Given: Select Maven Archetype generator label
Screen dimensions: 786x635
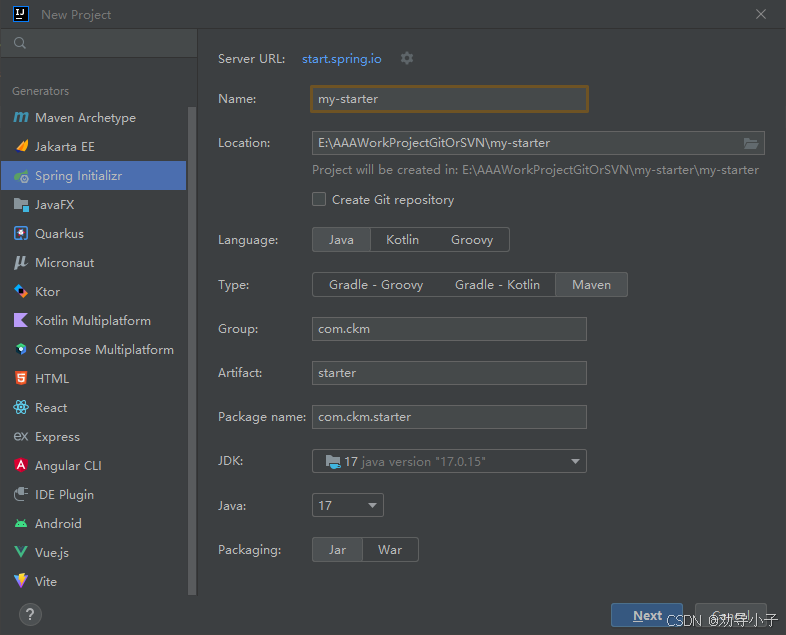Looking at the screenshot, I should [x=85, y=118].
